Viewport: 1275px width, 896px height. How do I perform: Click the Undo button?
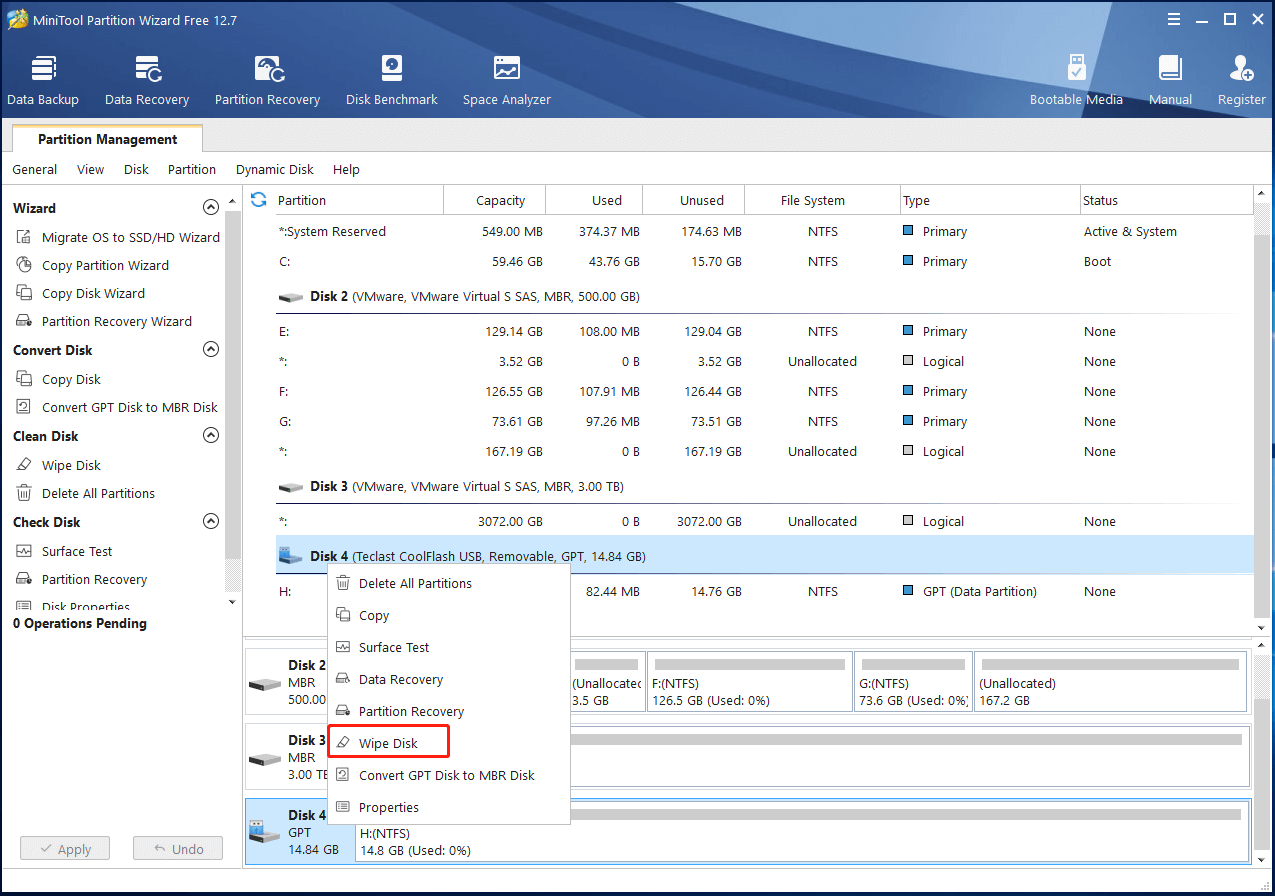[x=178, y=849]
